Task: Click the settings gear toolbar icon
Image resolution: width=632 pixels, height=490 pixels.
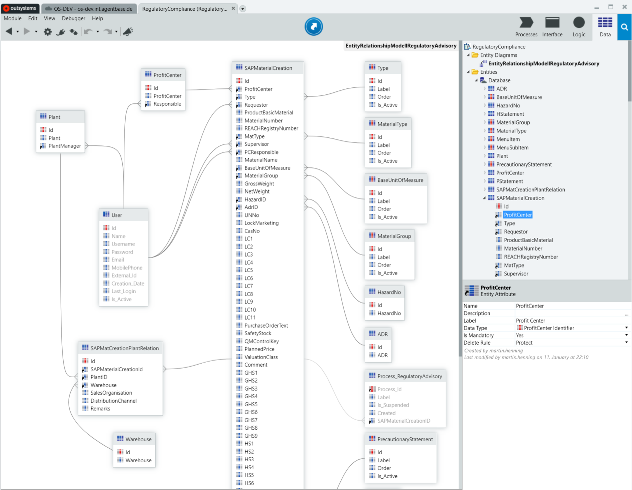Action: (47, 31)
